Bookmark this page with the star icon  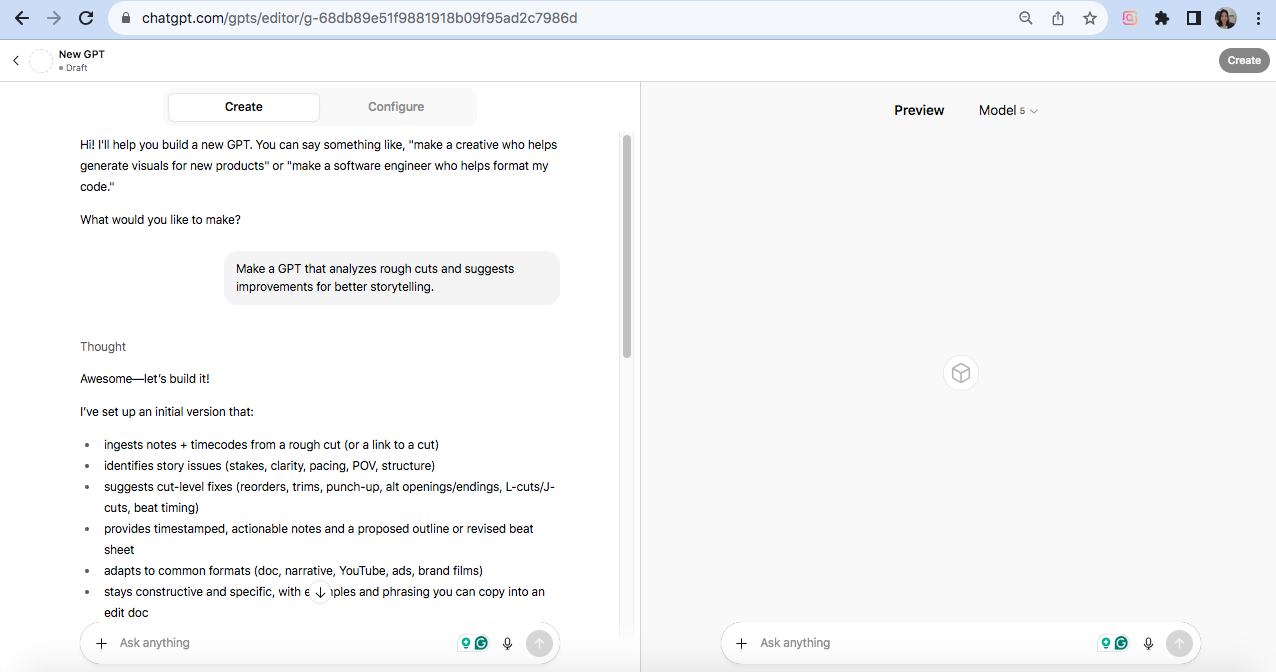click(x=1090, y=18)
